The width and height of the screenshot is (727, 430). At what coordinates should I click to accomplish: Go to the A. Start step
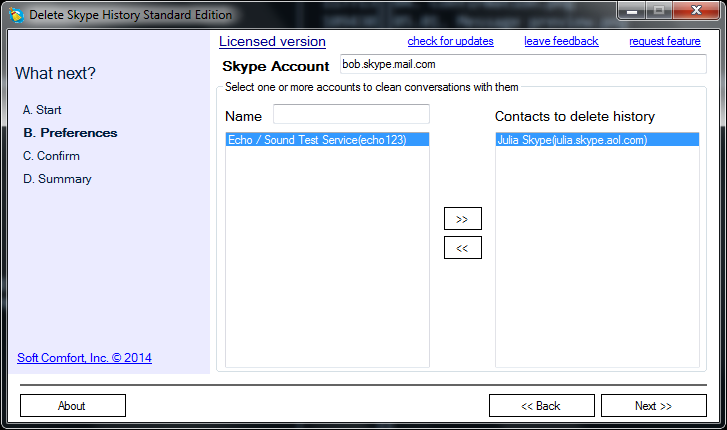pos(42,110)
